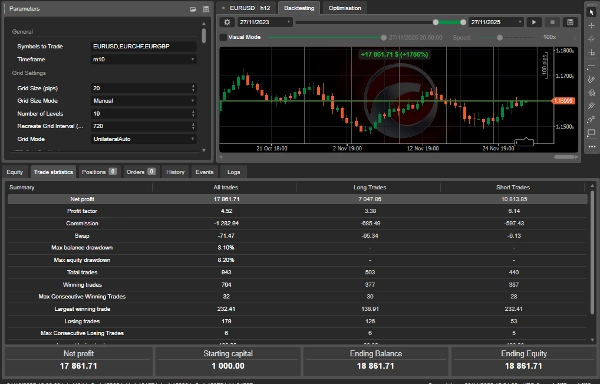Screen dimensions: 600x384
Task: Click the date range start handle
Action: 435,22
